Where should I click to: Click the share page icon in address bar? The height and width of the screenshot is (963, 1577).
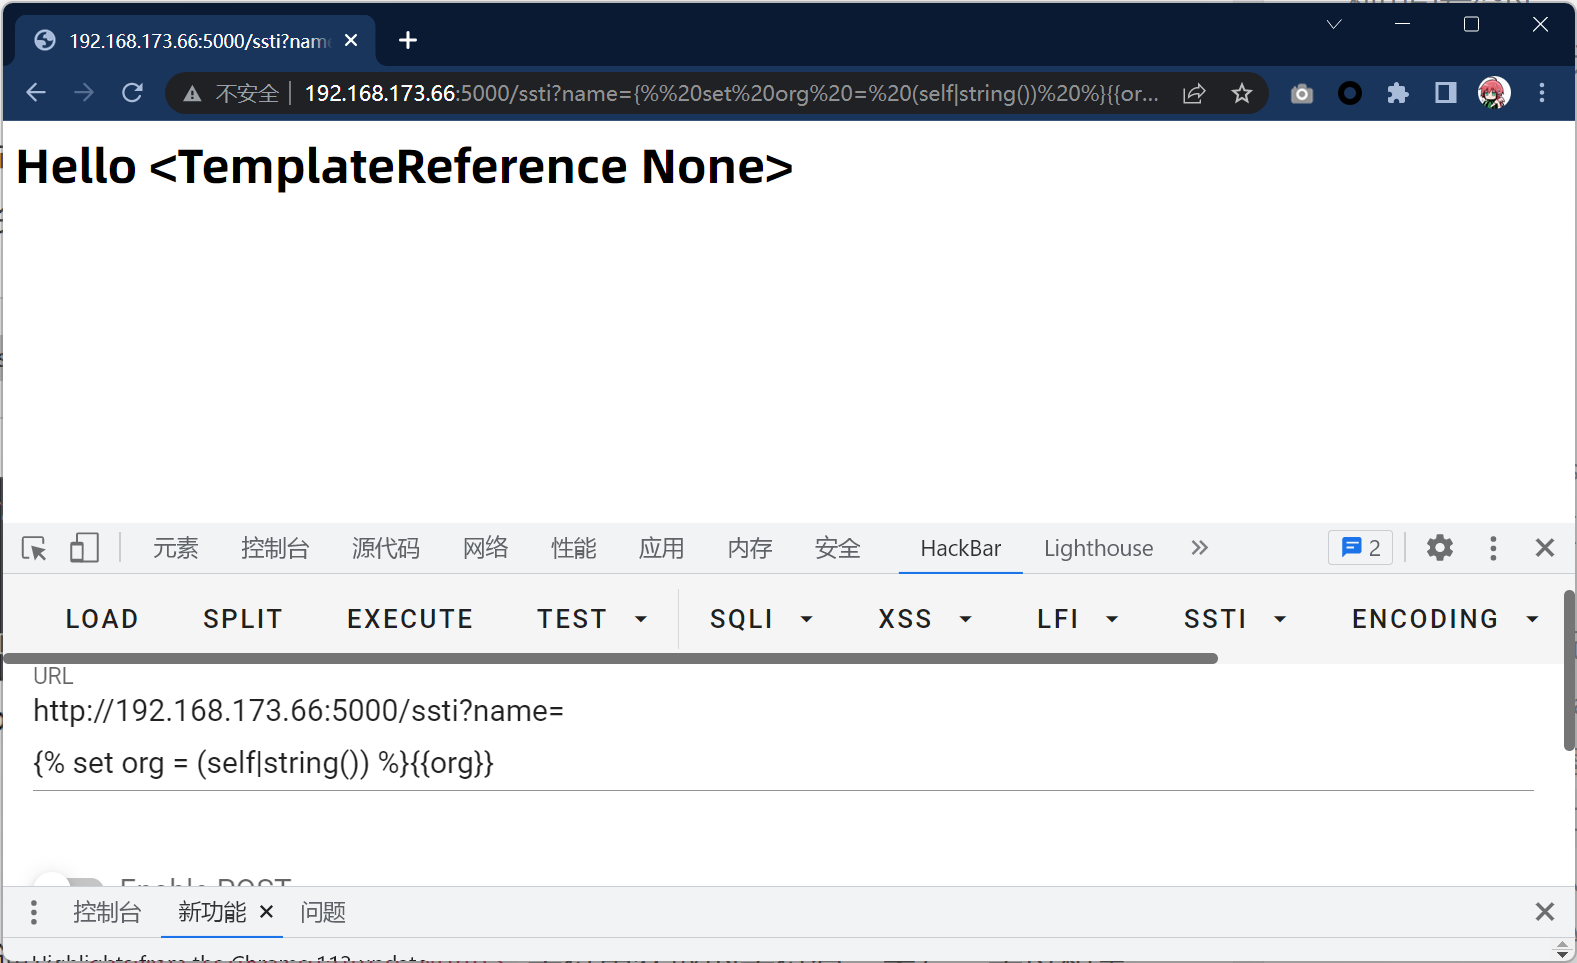(1194, 94)
